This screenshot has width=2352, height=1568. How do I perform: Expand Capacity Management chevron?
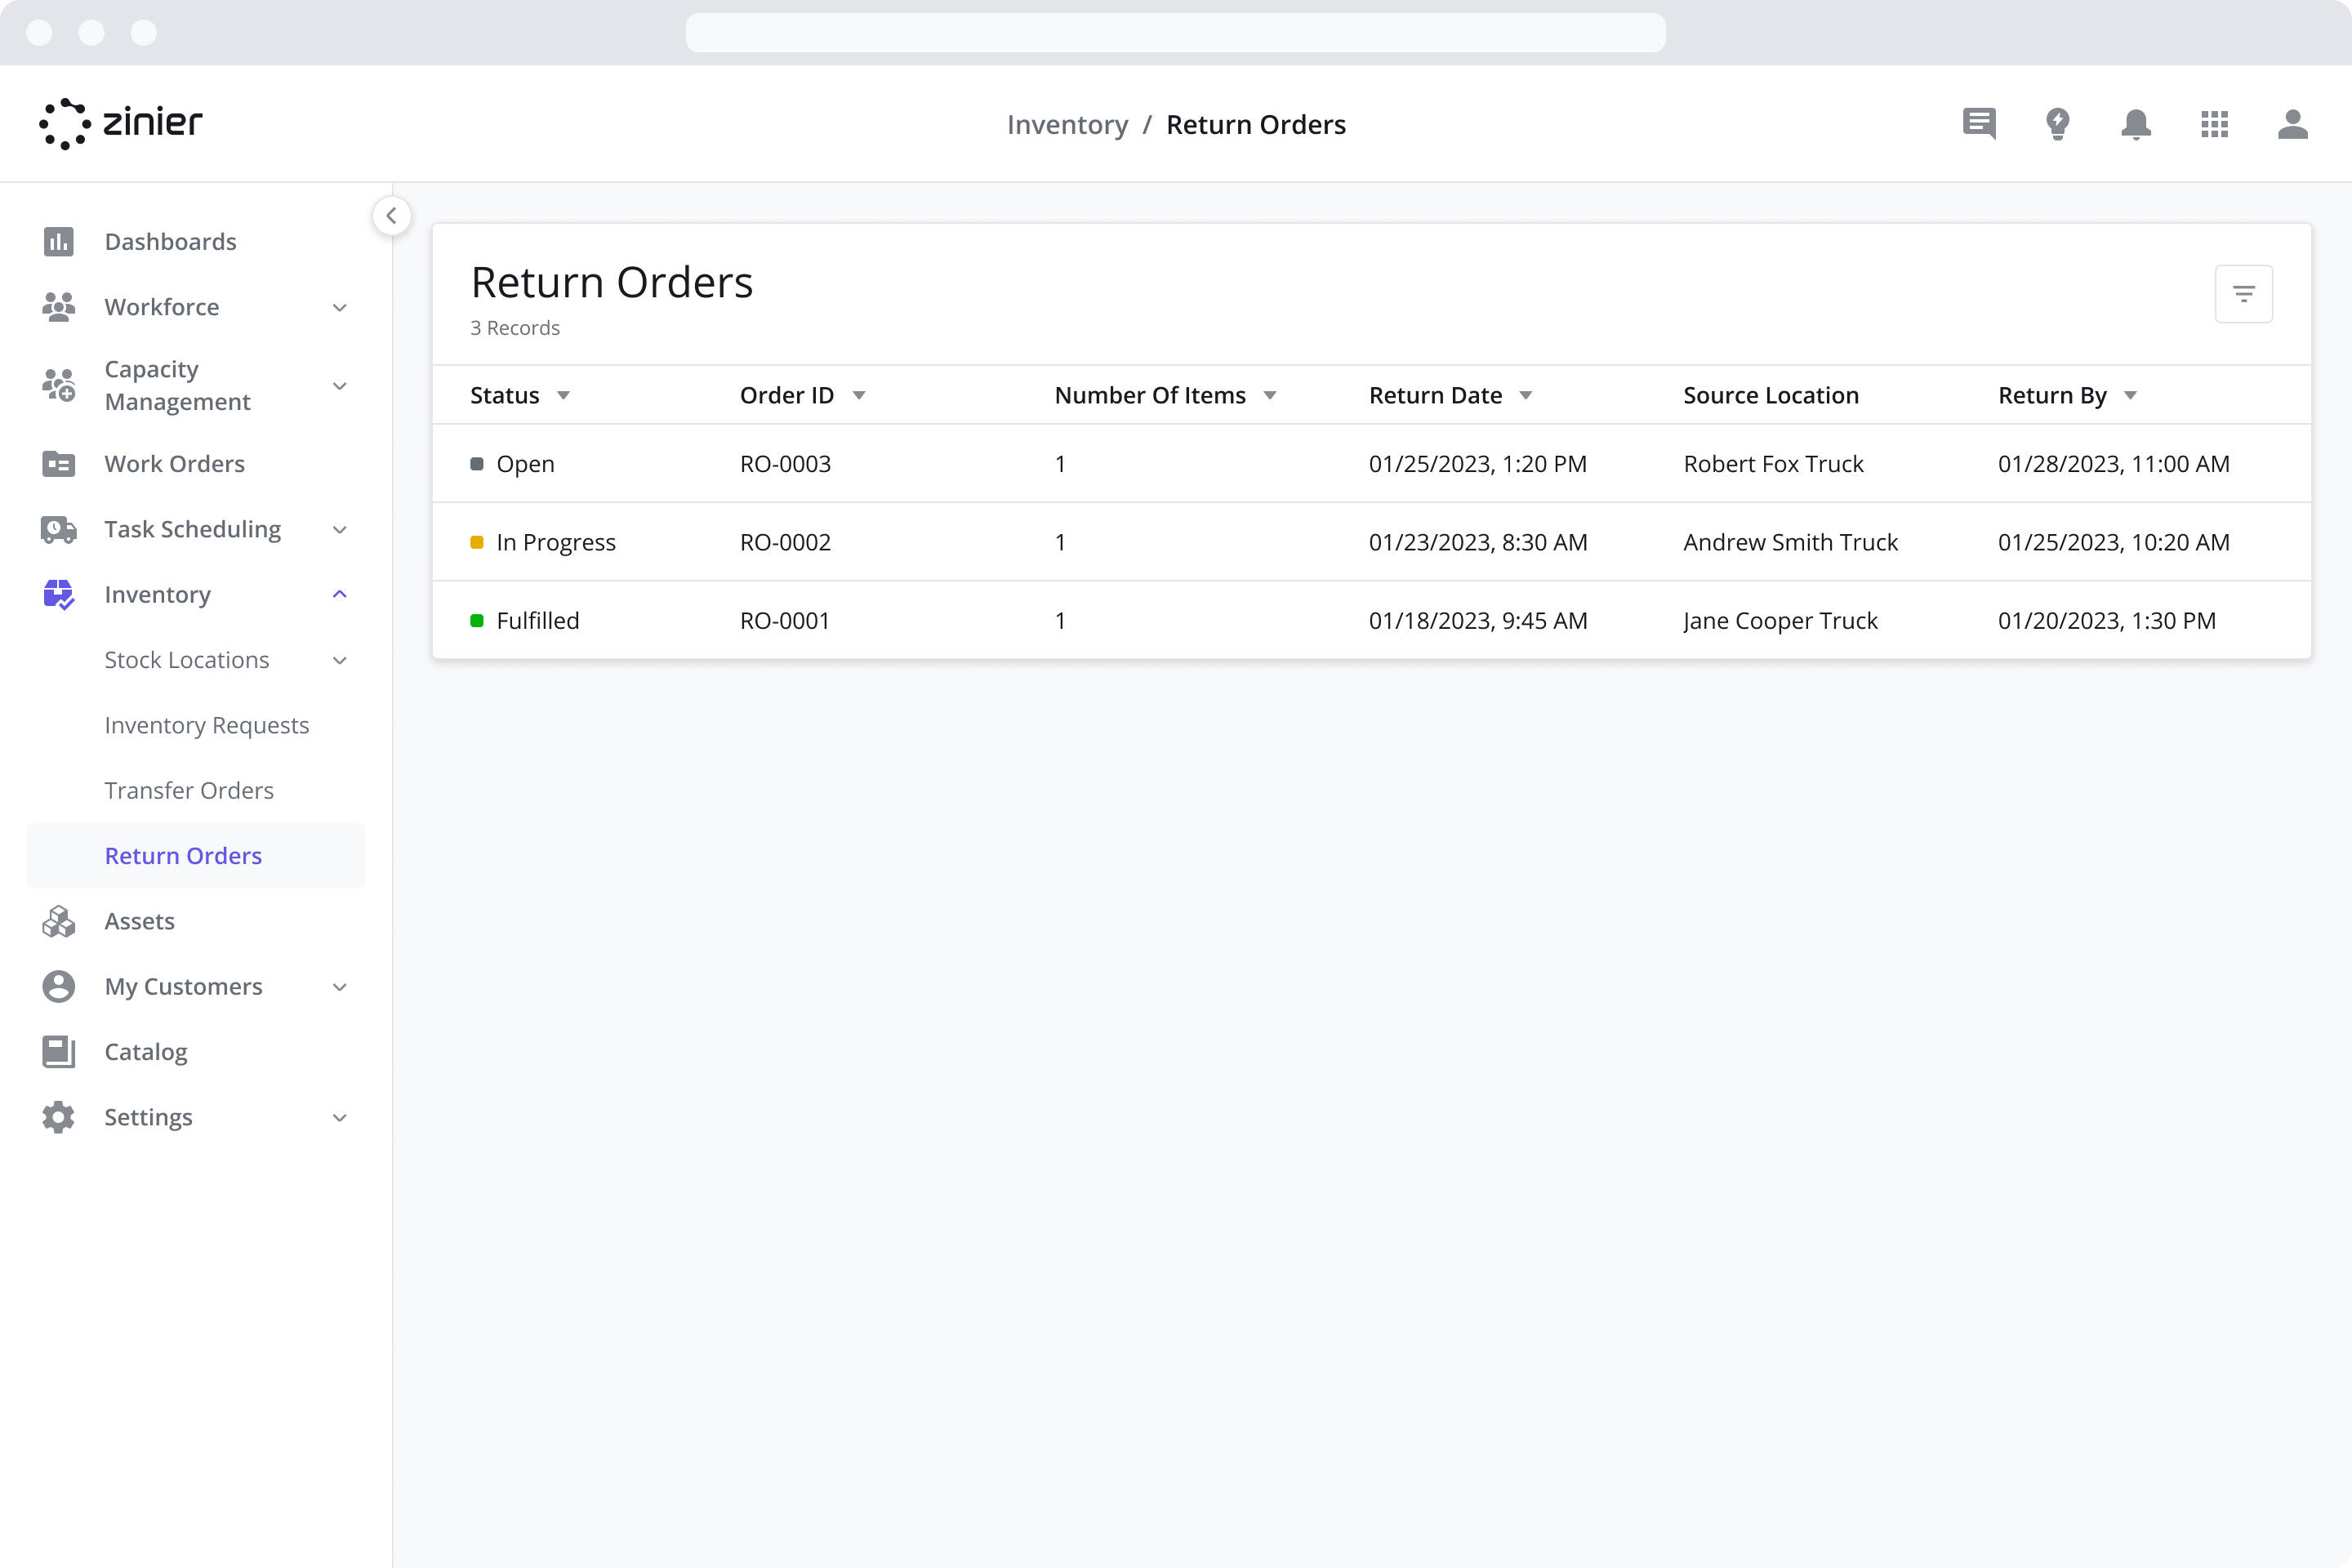(x=340, y=386)
